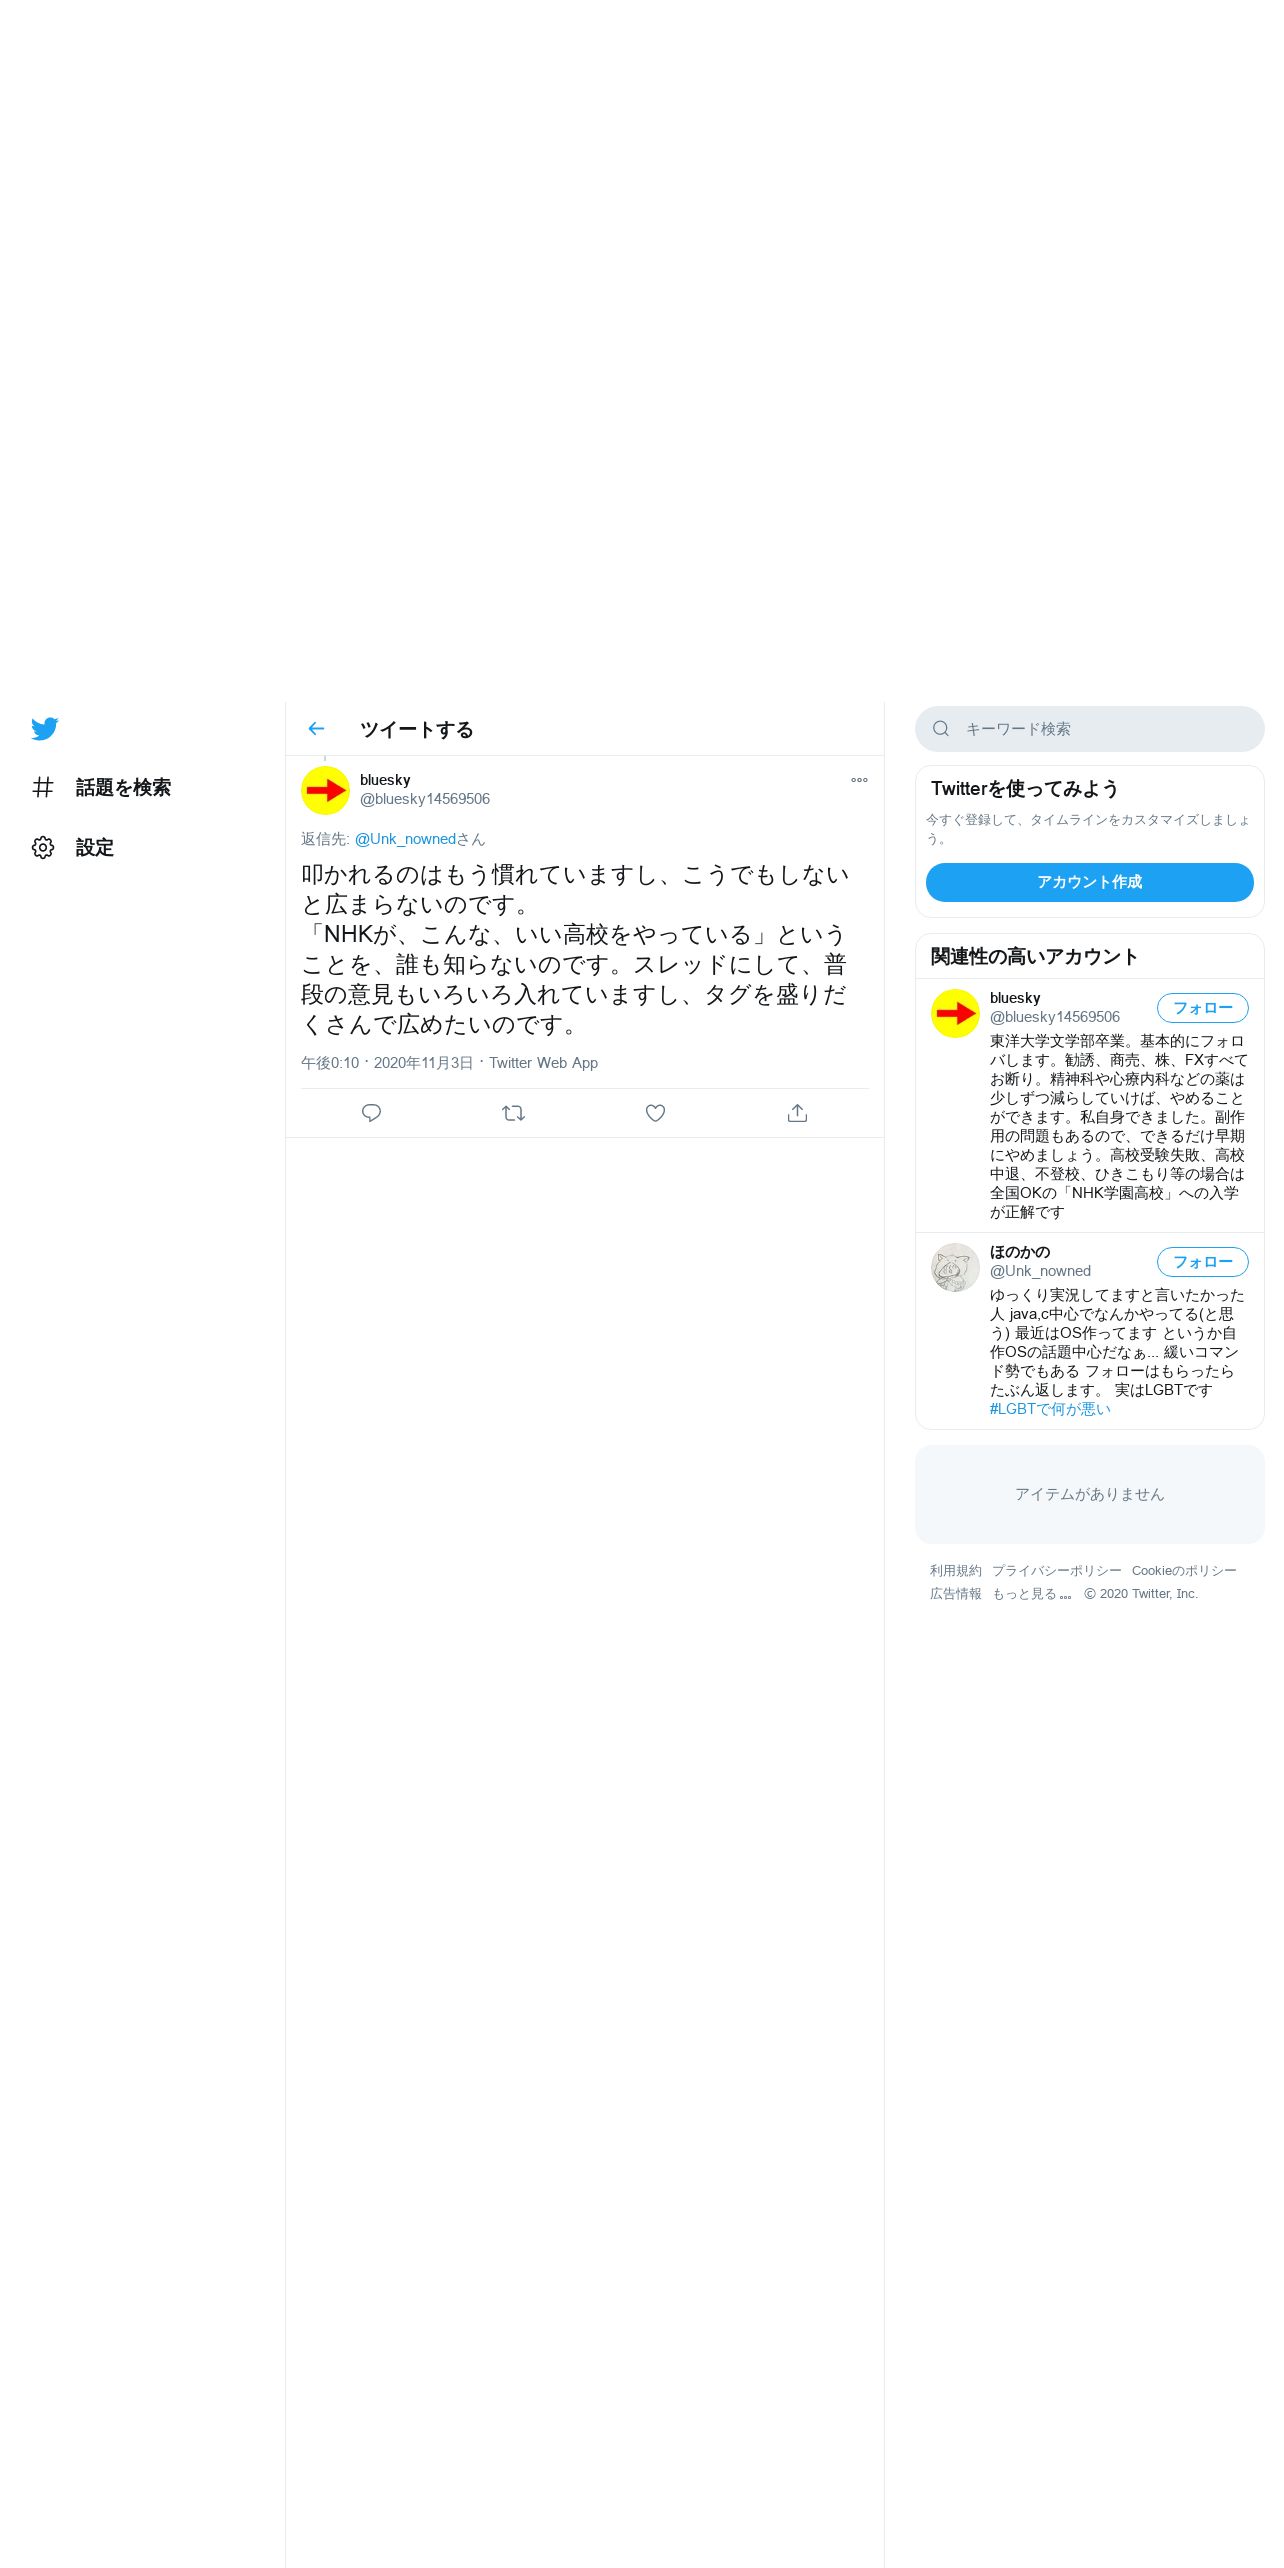Click the アカウント作成 button

click(x=1090, y=882)
